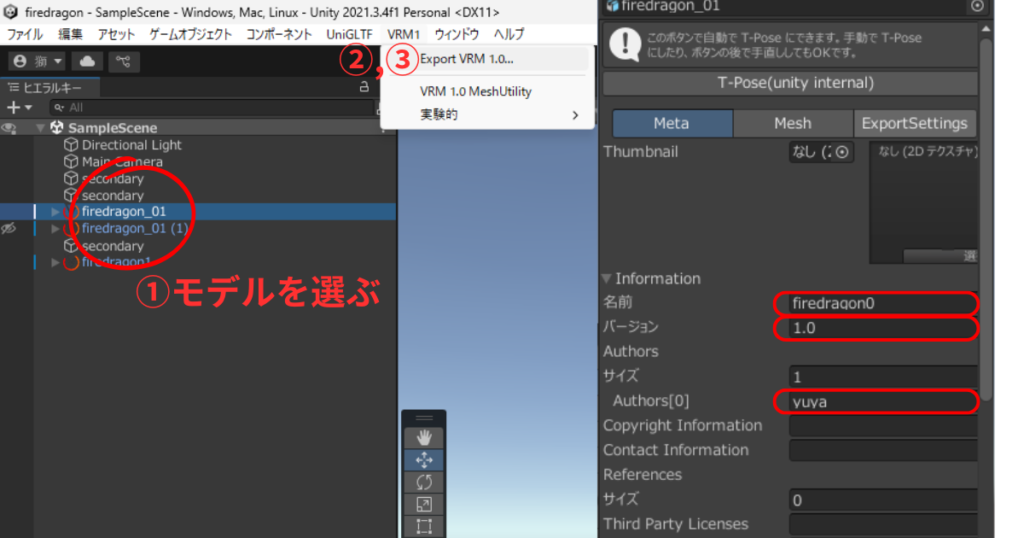Click the Unity scene icon beside SampleScene
Image resolution: width=1024 pixels, height=538 pixels.
pos(57,128)
